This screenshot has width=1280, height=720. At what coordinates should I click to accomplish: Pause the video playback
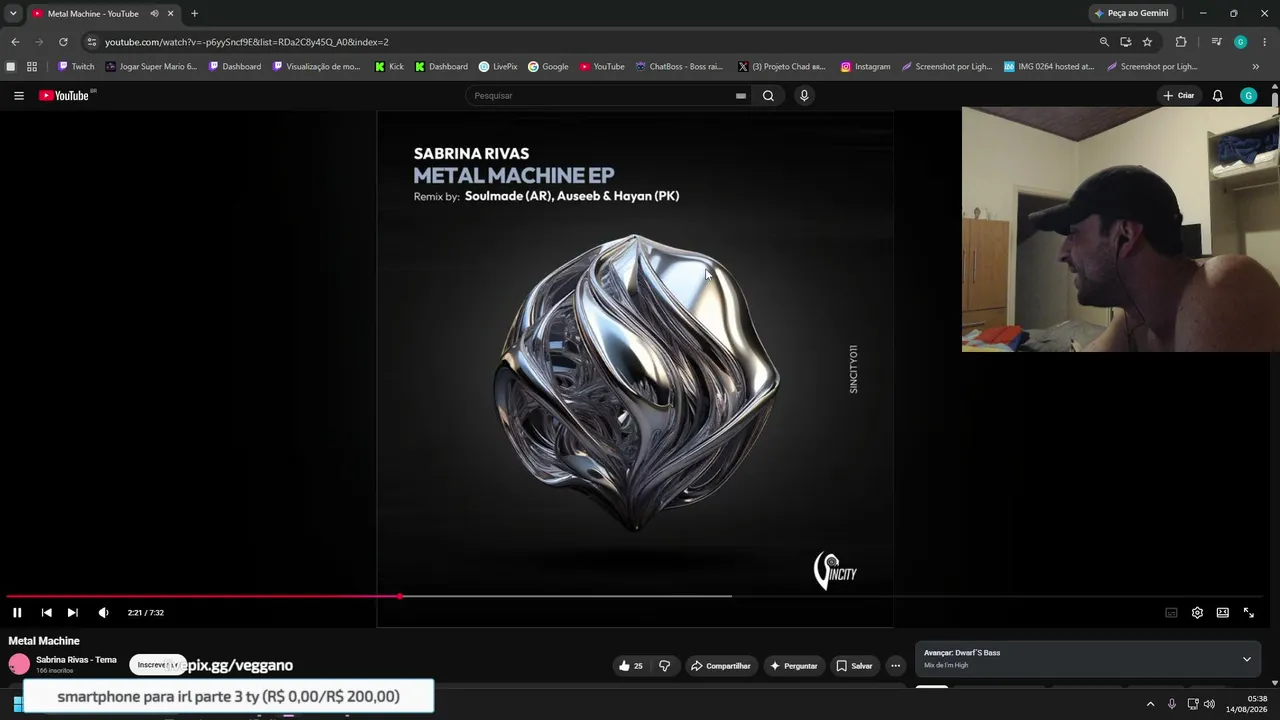click(x=17, y=613)
